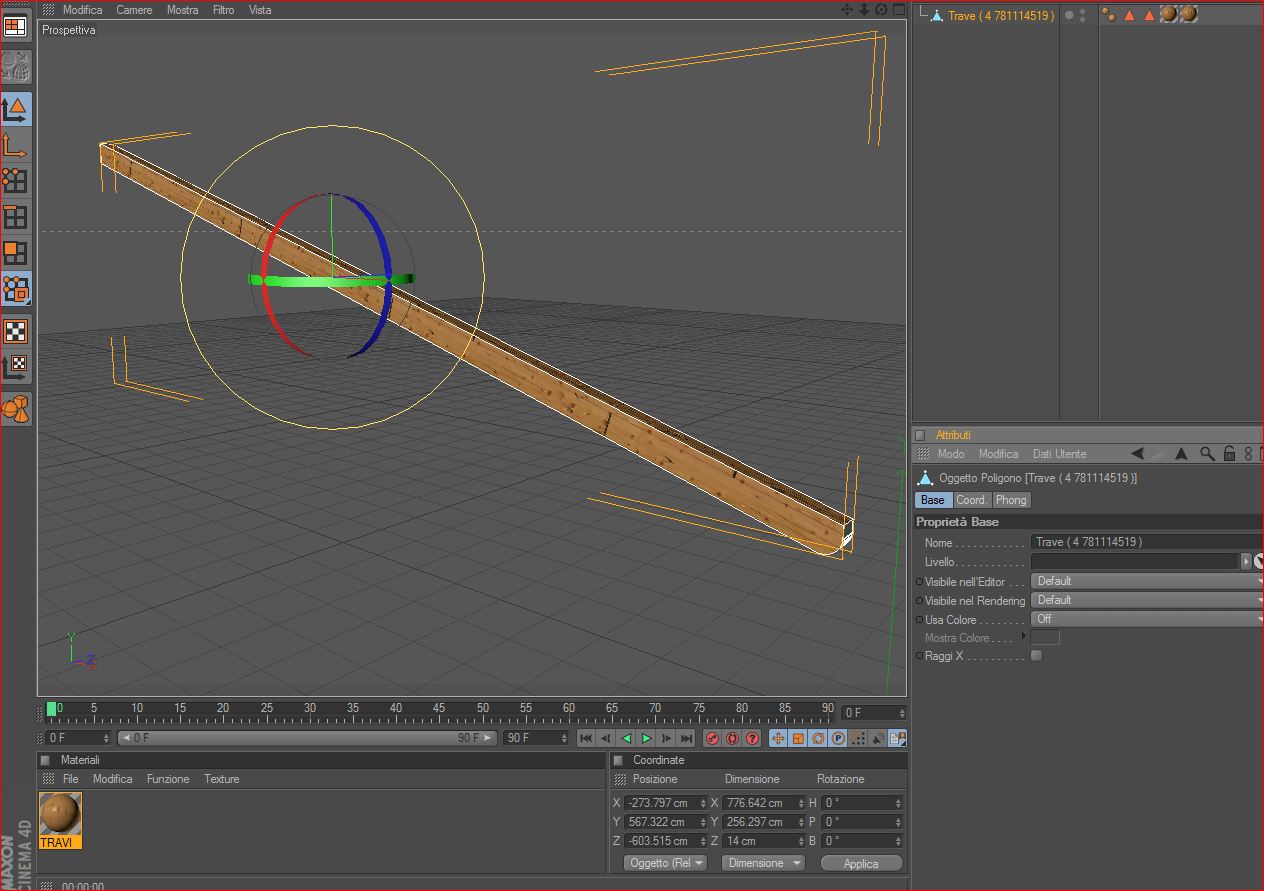Click the Make Editable tool icon

tap(15, 67)
